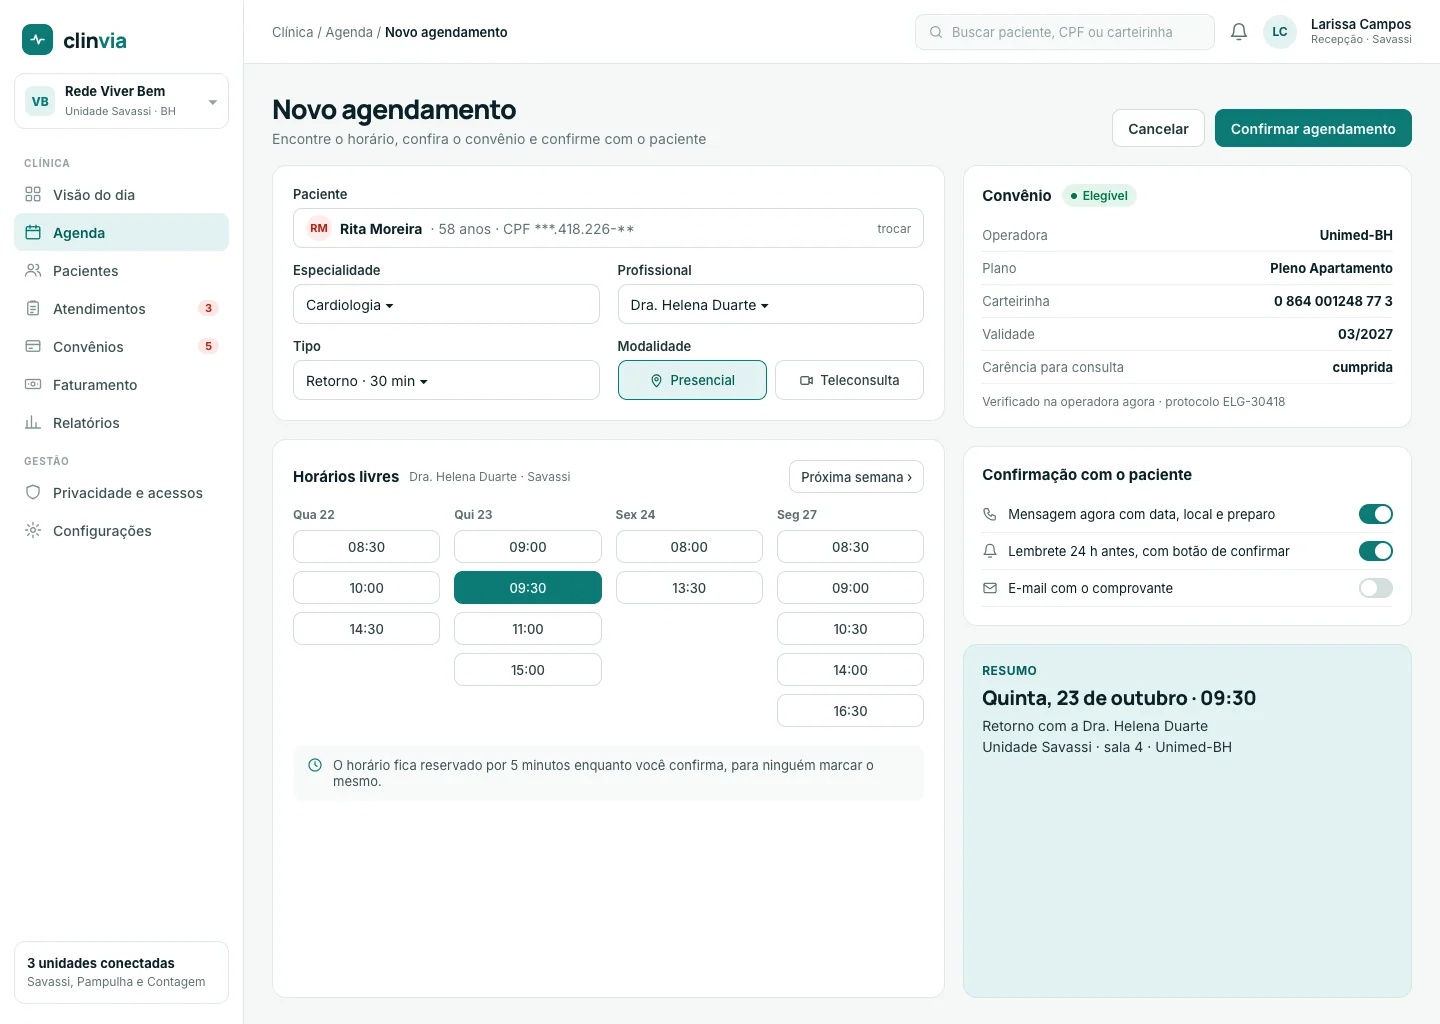Select the 14:30 slot on Qua 22
The height and width of the screenshot is (1024, 1440).
click(366, 629)
